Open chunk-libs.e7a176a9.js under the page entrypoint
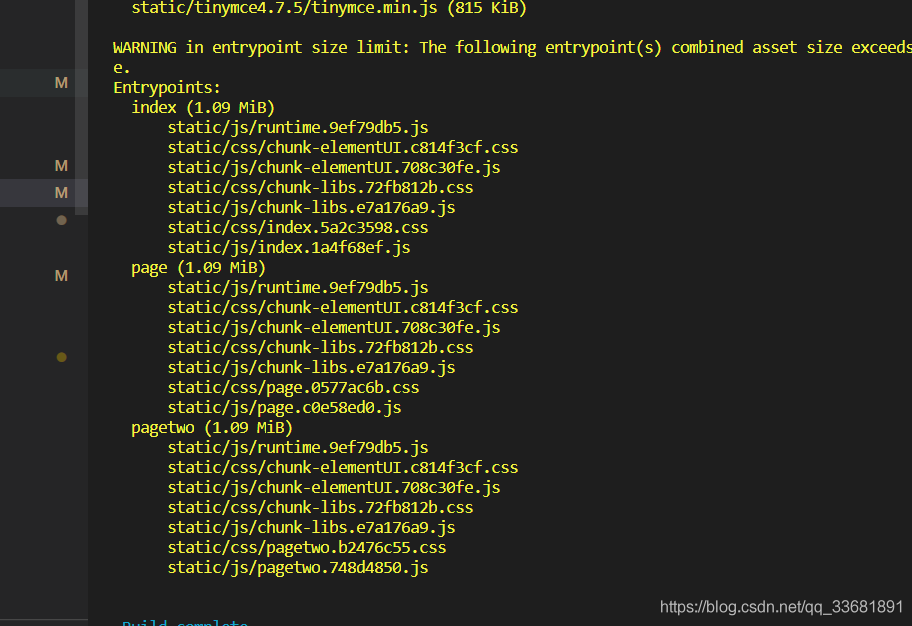The image size is (912, 626). click(312, 368)
